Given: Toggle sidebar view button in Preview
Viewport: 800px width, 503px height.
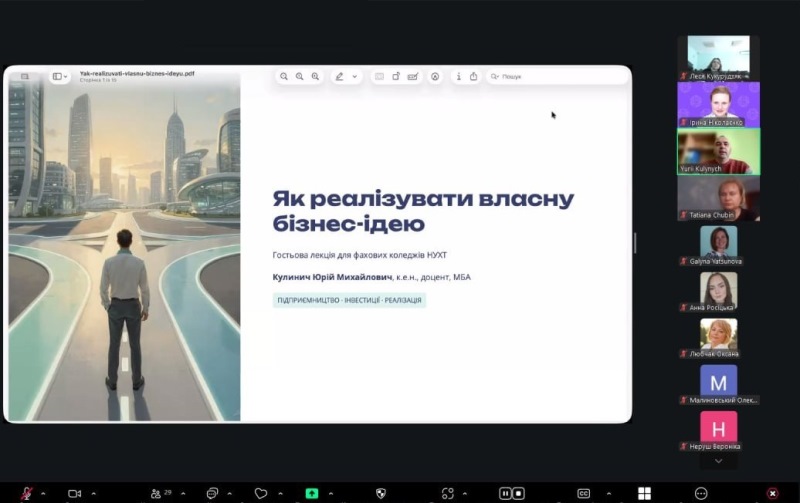Looking at the screenshot, I should [57, 77].
